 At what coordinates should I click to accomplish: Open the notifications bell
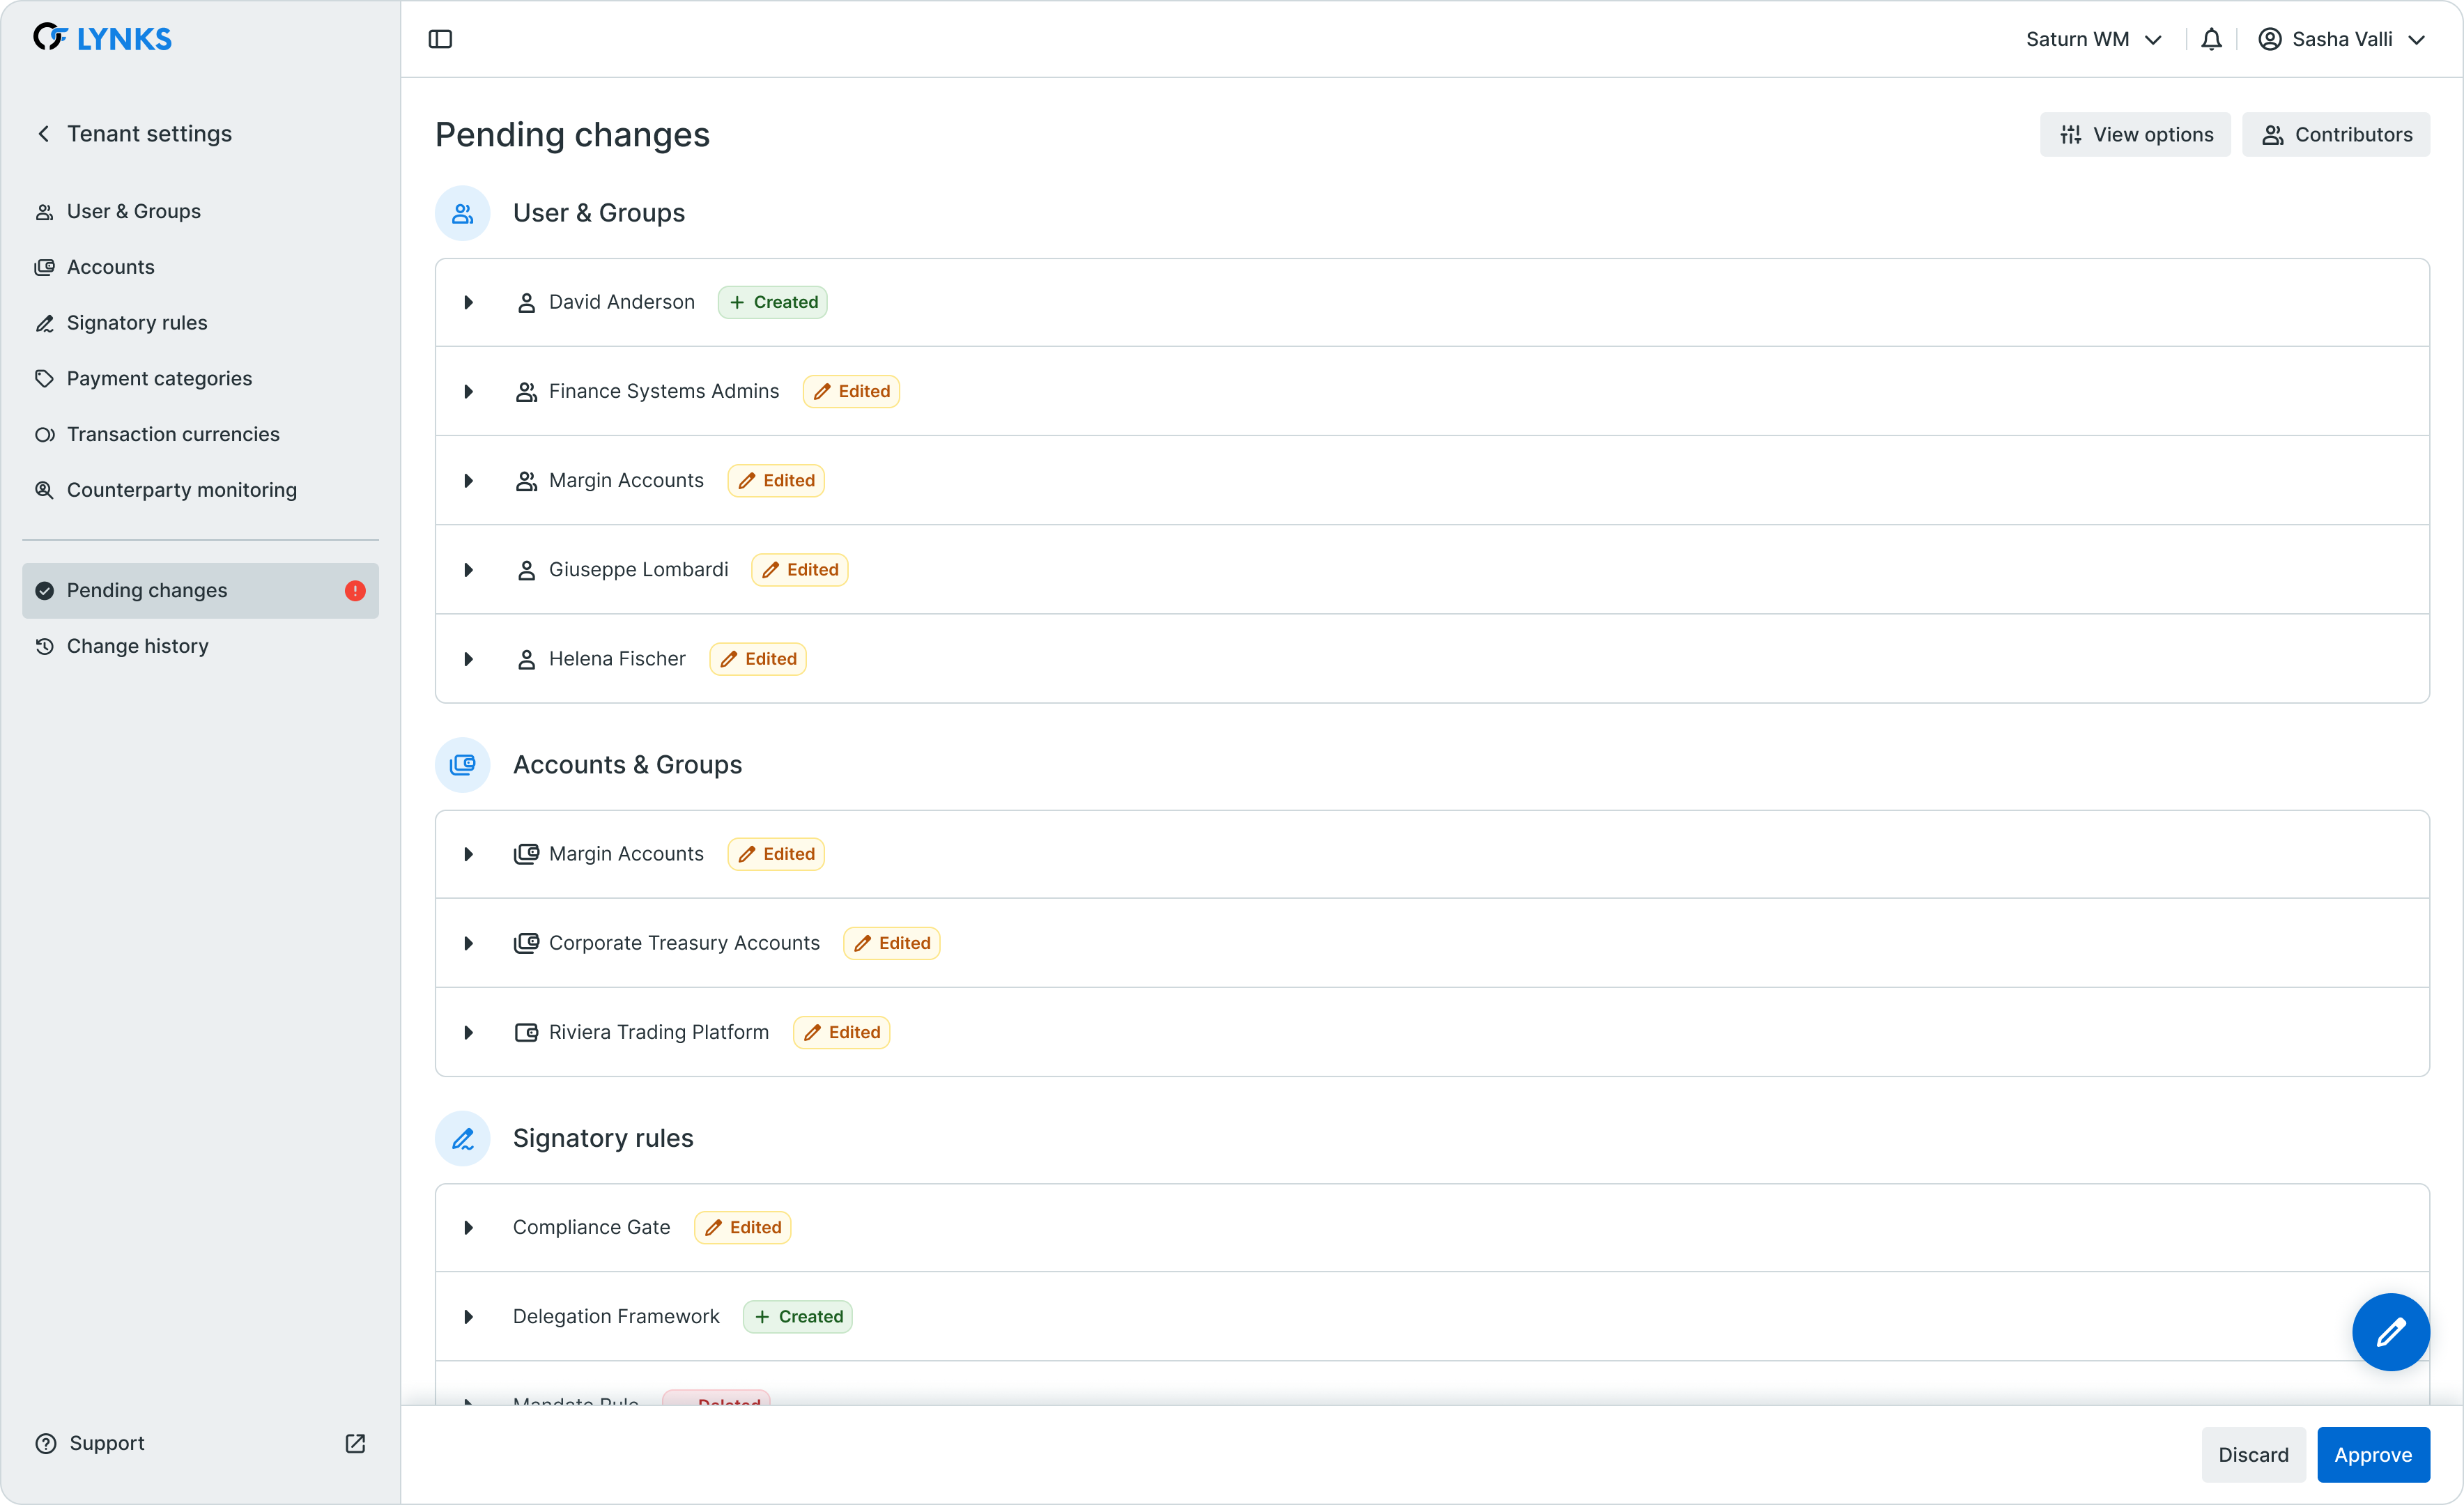click(2211, 39)
